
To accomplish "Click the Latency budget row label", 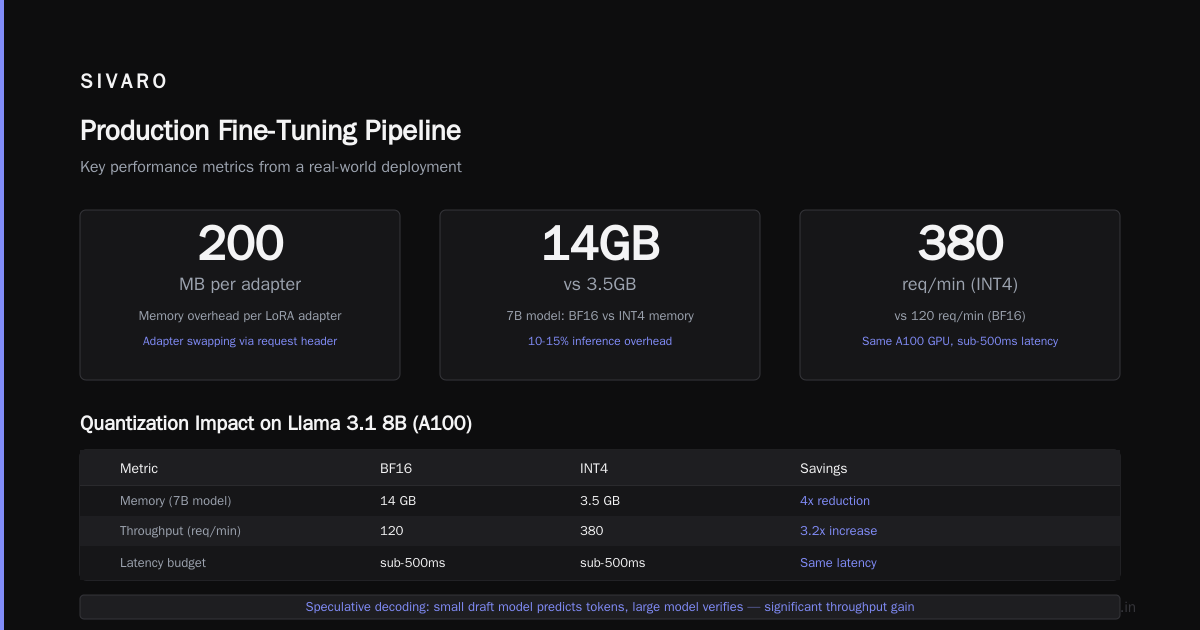I will pos(163,563).
